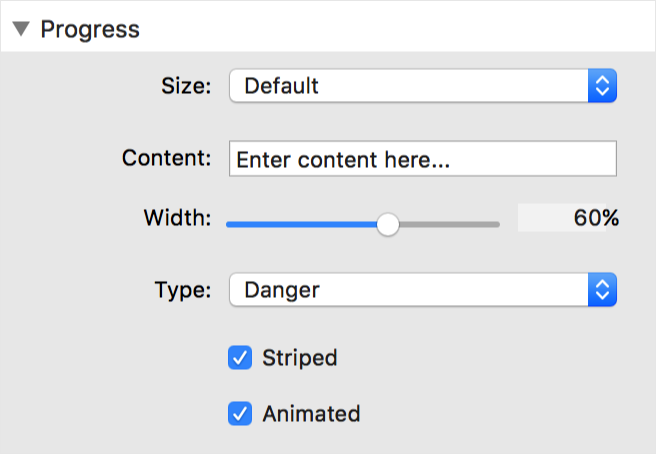
Task: Open the Type dropdown showing Danger
Action: 423,290
